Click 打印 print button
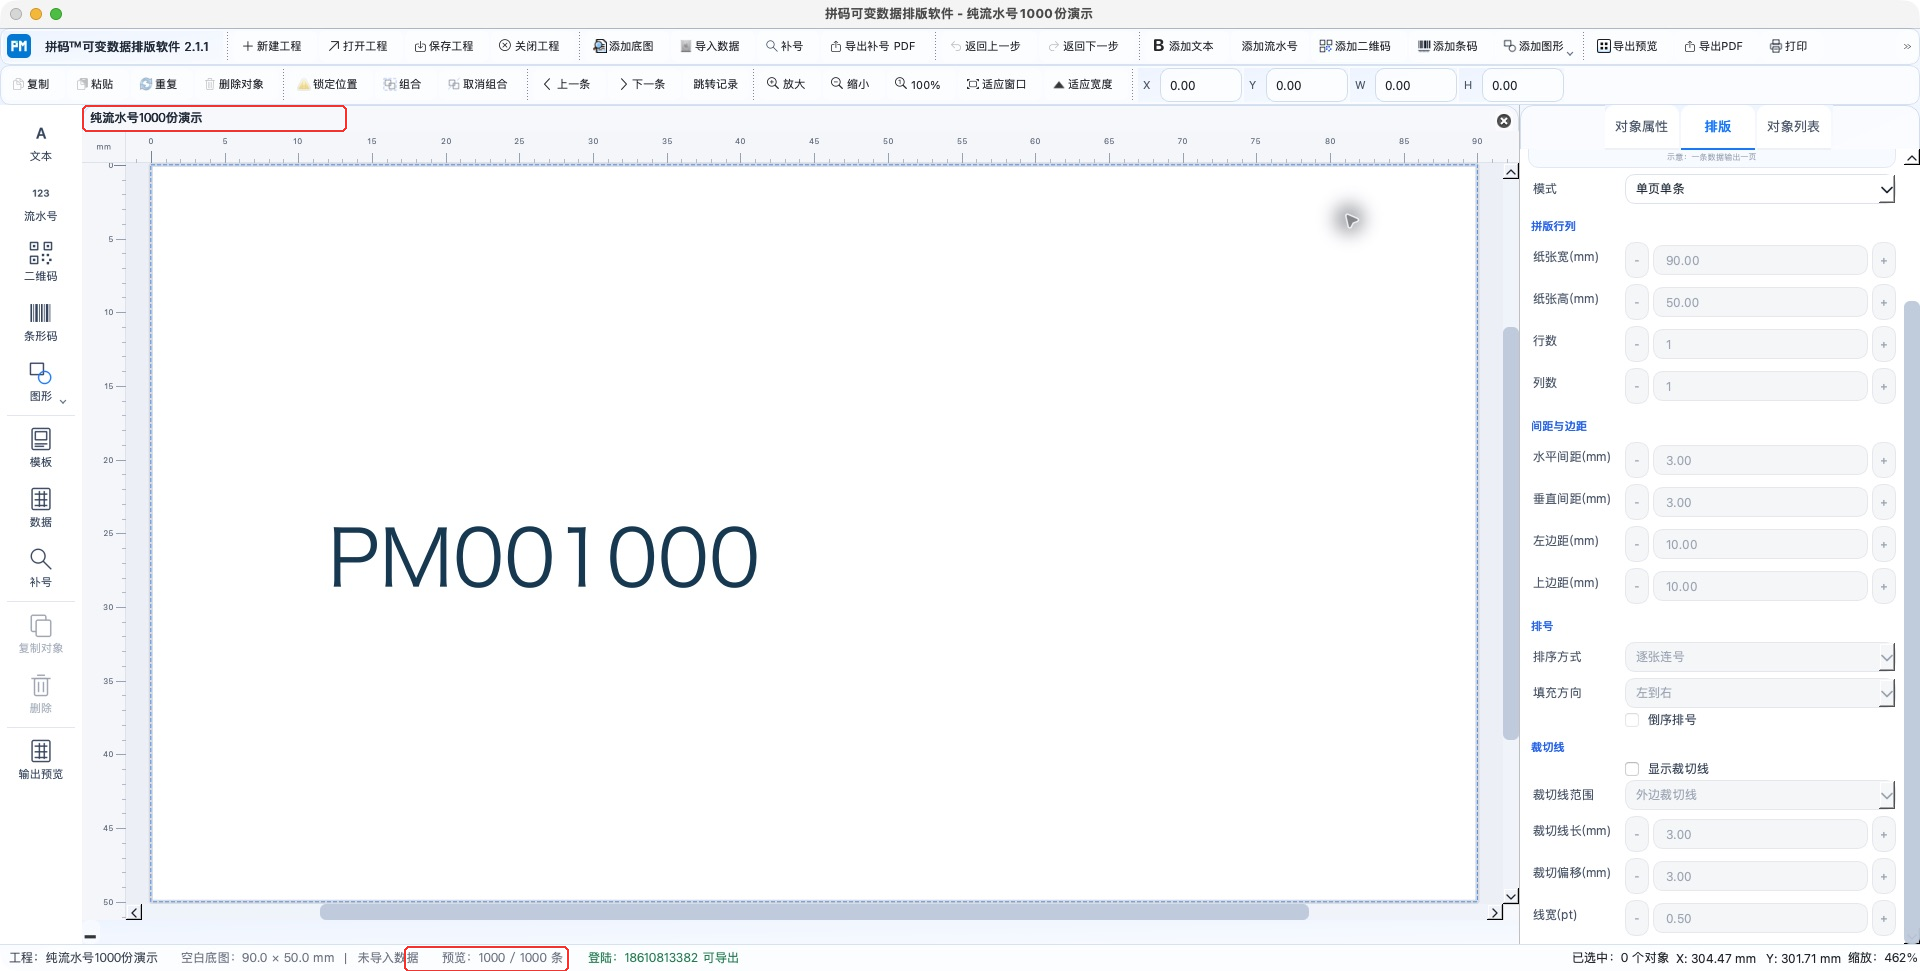This screenshot has width=1920, height=971. (1788, 46)
